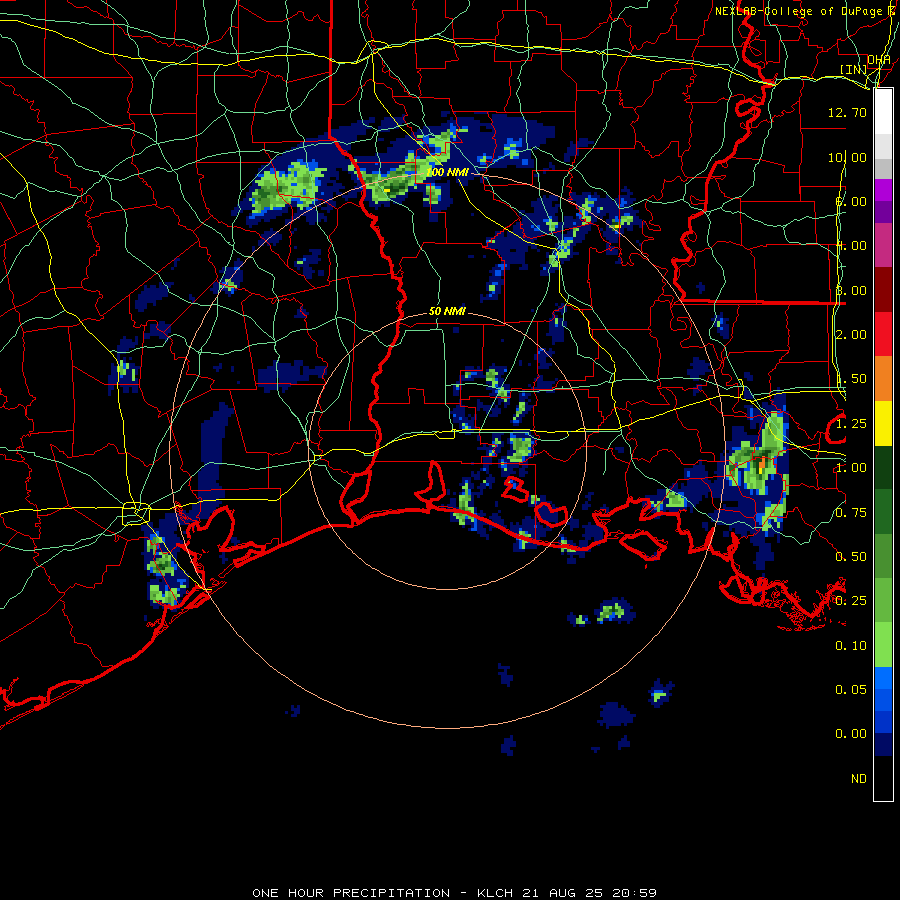Click the 3.00 scale value
This screenshot has height=900, width=900.
pos(851,290)
